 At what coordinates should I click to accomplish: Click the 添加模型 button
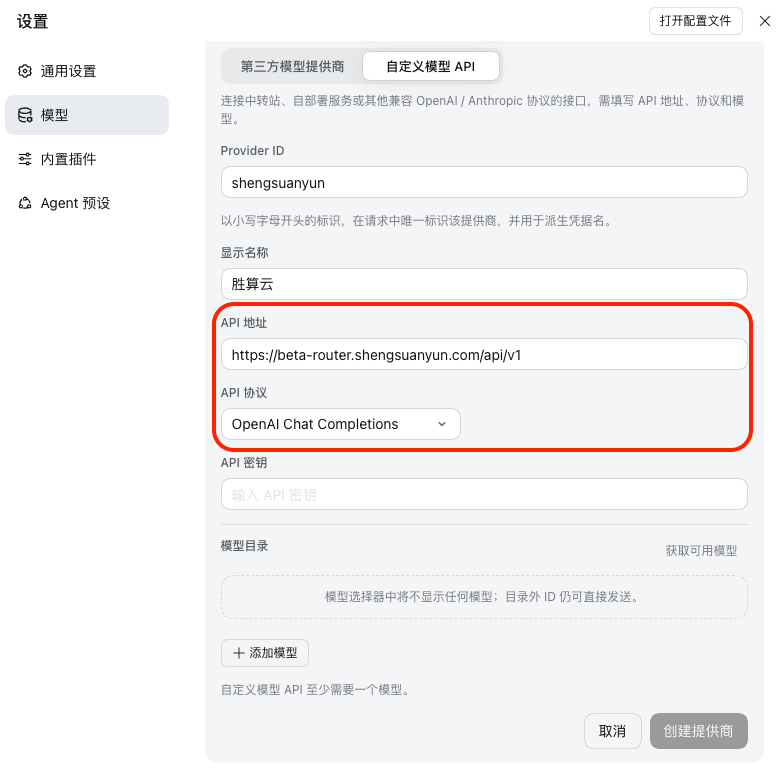(265, 653)
